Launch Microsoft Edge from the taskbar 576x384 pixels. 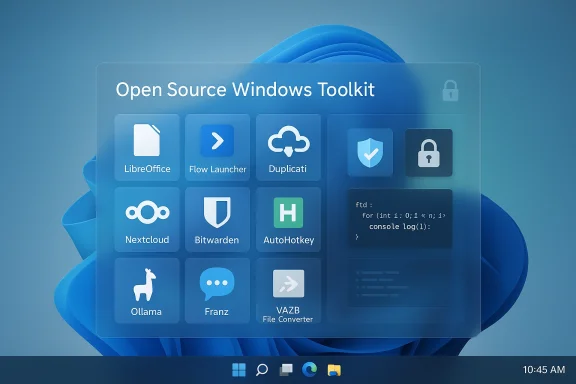click(x=309, y=370)
